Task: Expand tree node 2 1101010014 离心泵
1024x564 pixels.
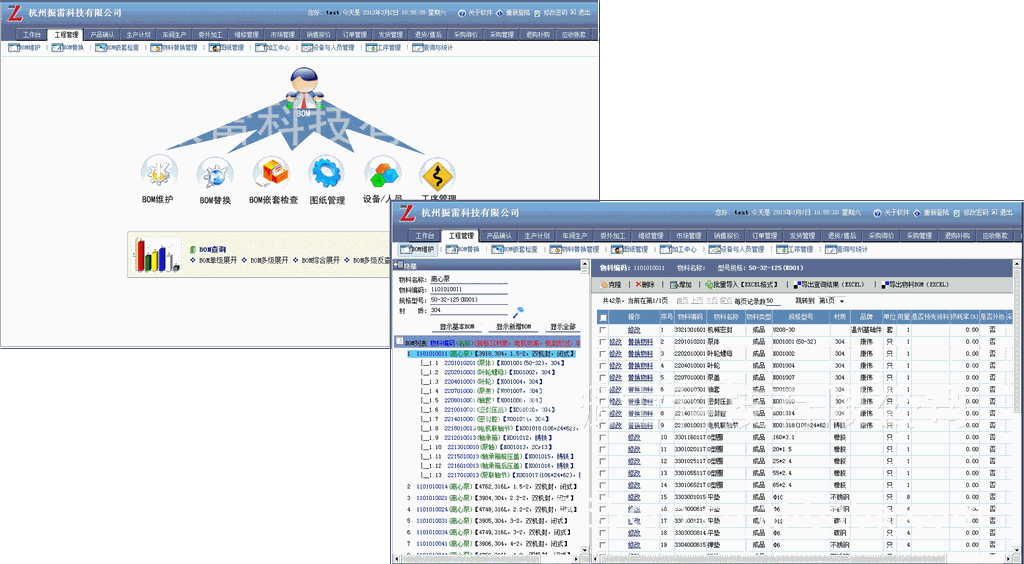Action: pyautogui.click(x=492, y=487)
